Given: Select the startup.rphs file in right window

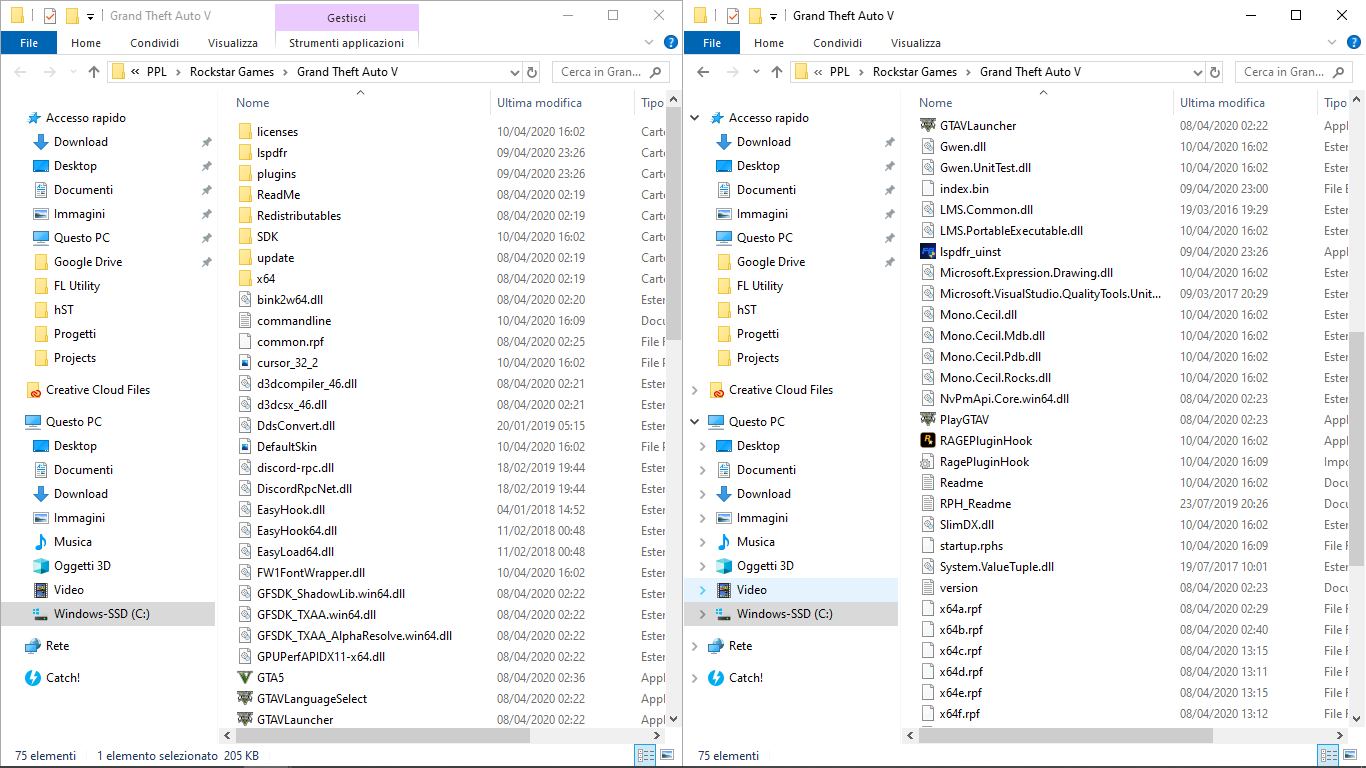Looking at the screenshot, I should pyautogui.click(x=971, y=546).
